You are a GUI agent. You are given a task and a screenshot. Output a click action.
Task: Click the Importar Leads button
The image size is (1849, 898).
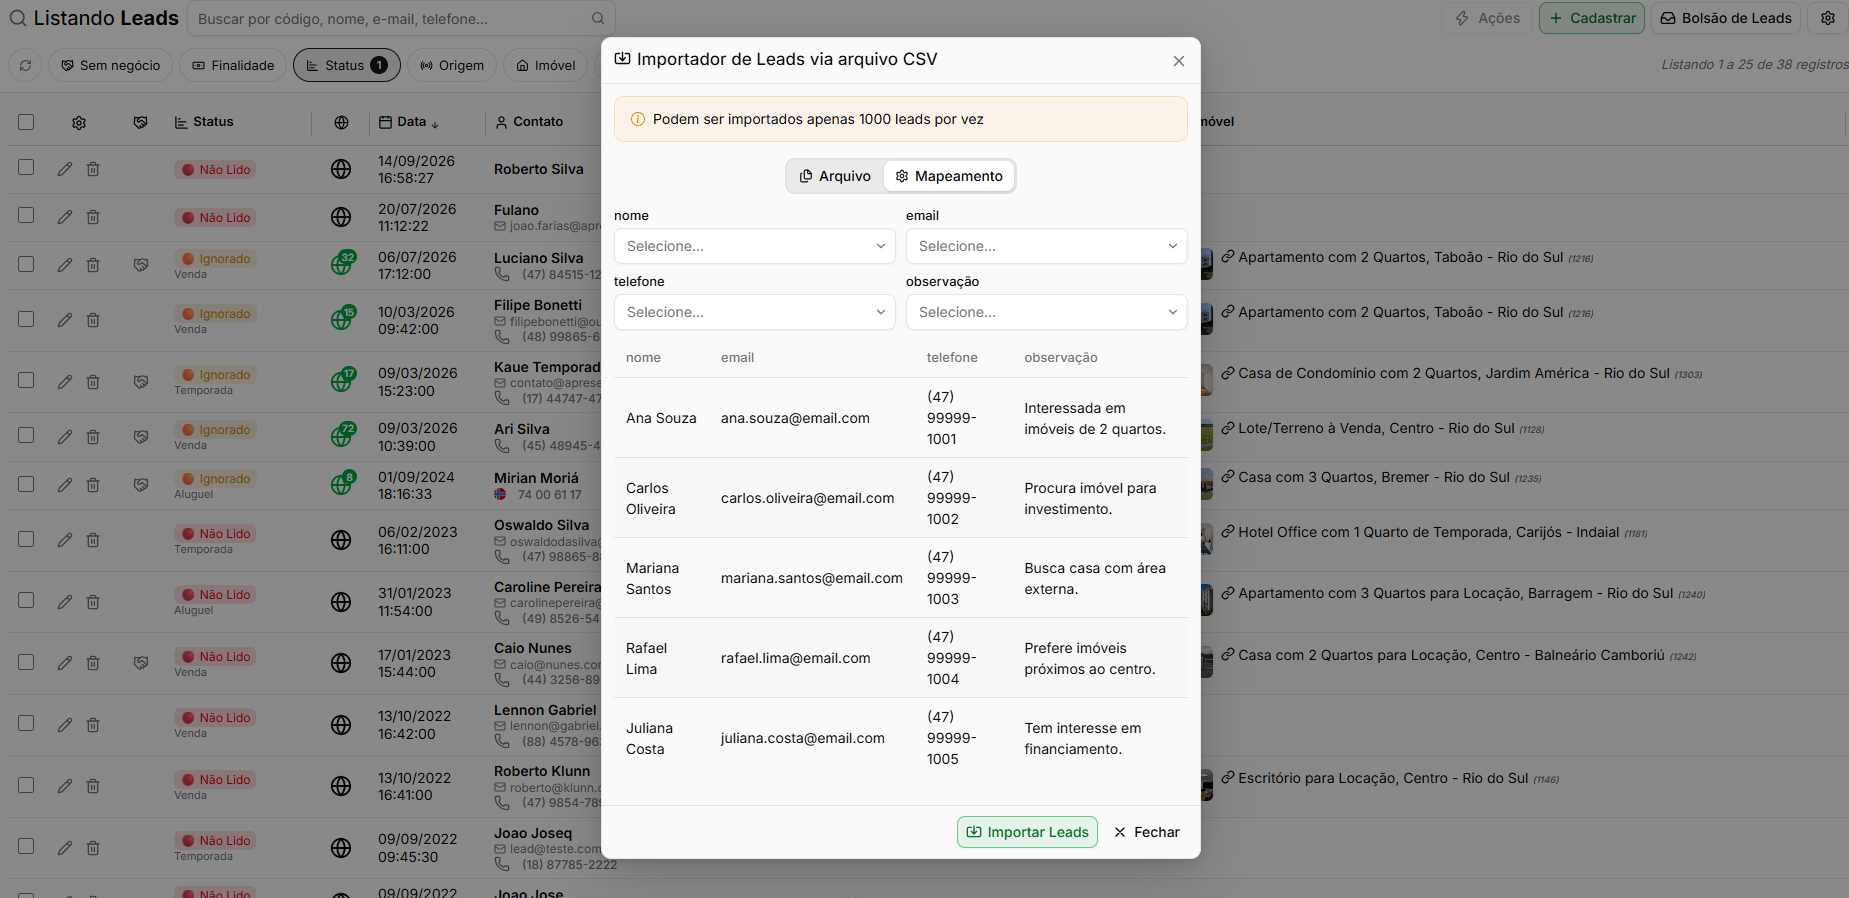1027,832
